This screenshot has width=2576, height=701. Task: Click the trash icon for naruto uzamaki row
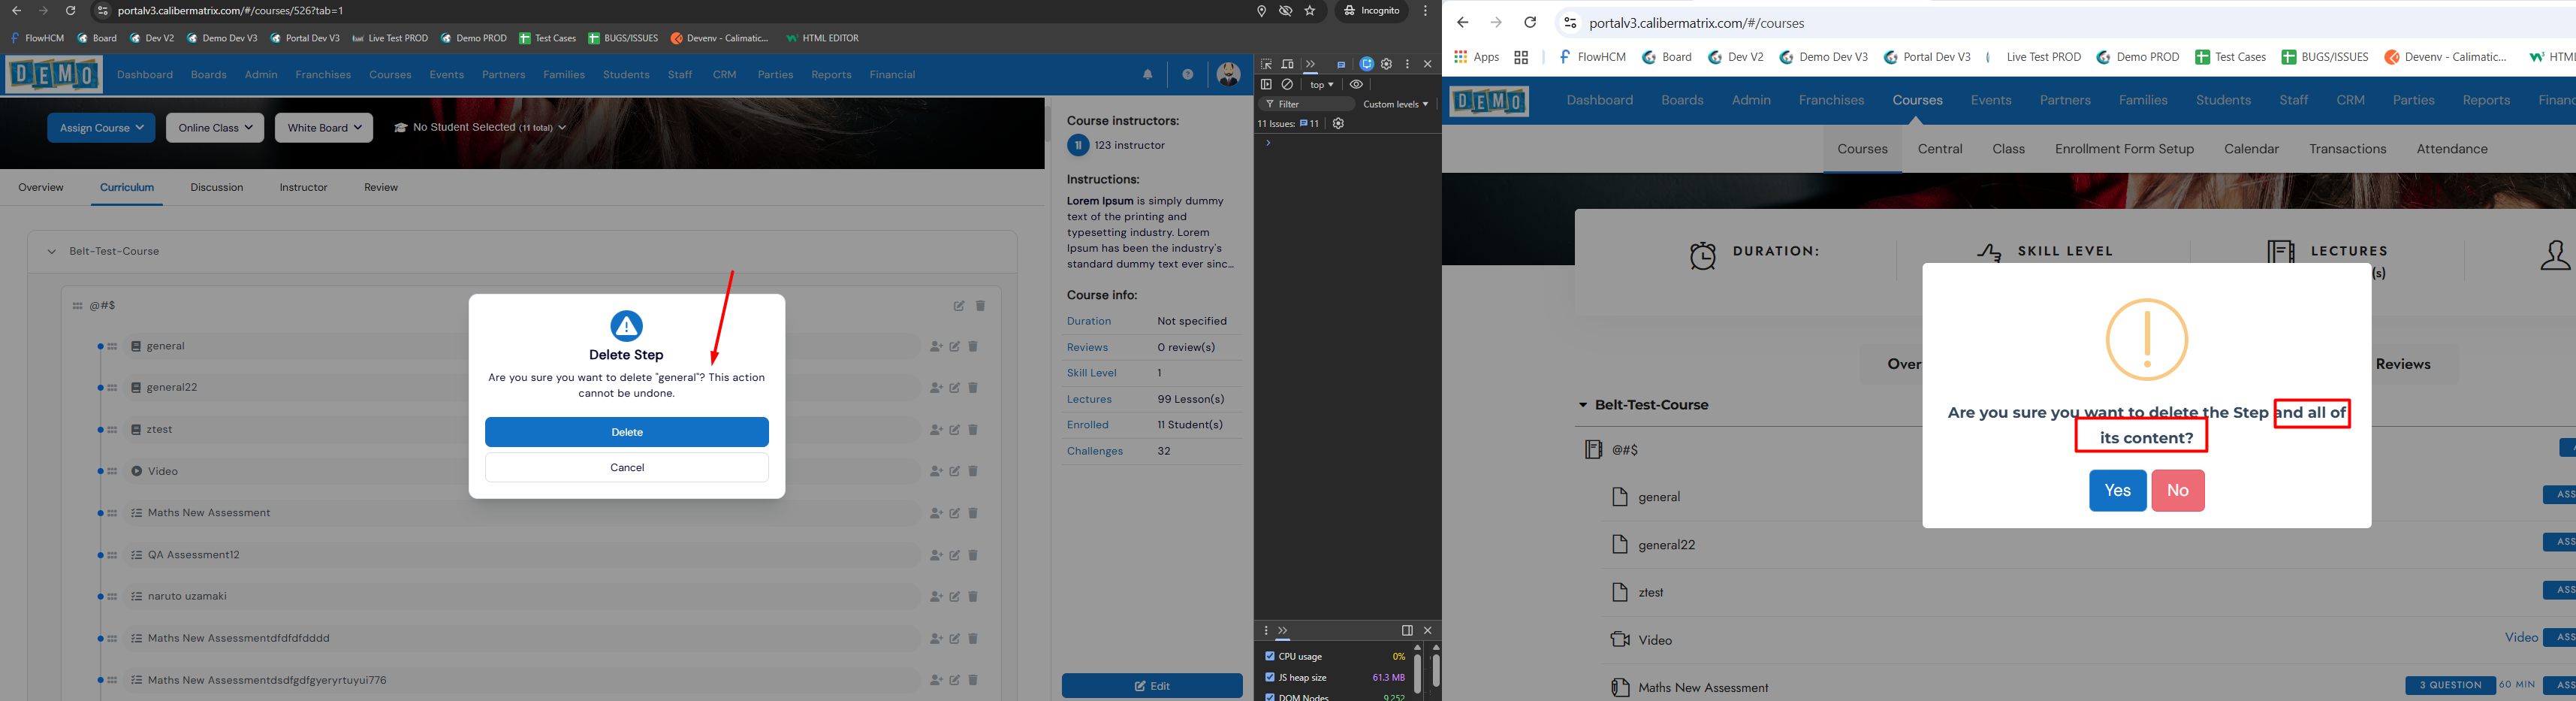click(x=973, y=596)
